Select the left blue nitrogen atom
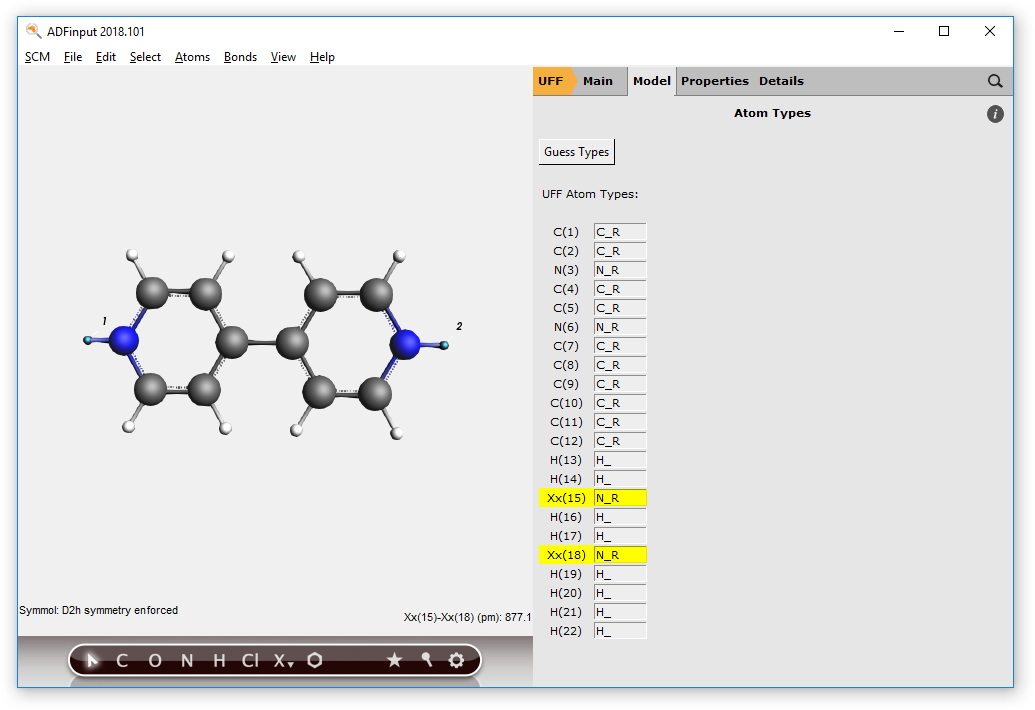The width and height of the screenshot is (1035, 710). coord(123,341)
